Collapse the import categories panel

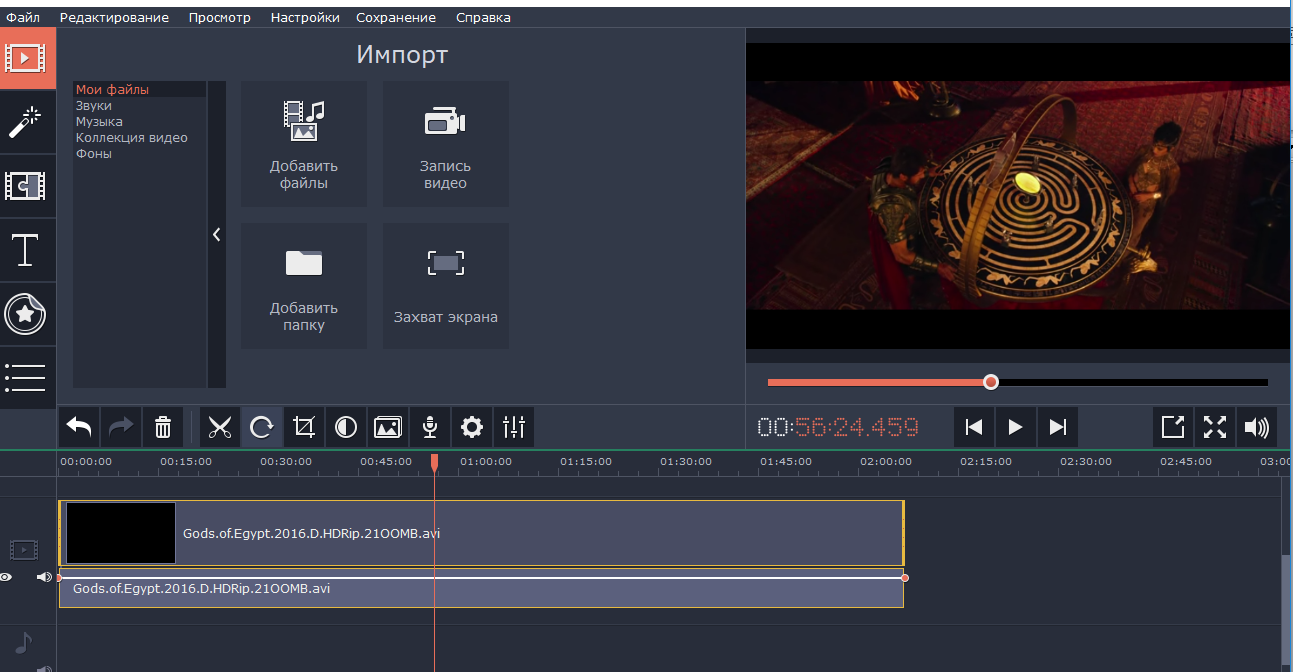click(216, 234)
